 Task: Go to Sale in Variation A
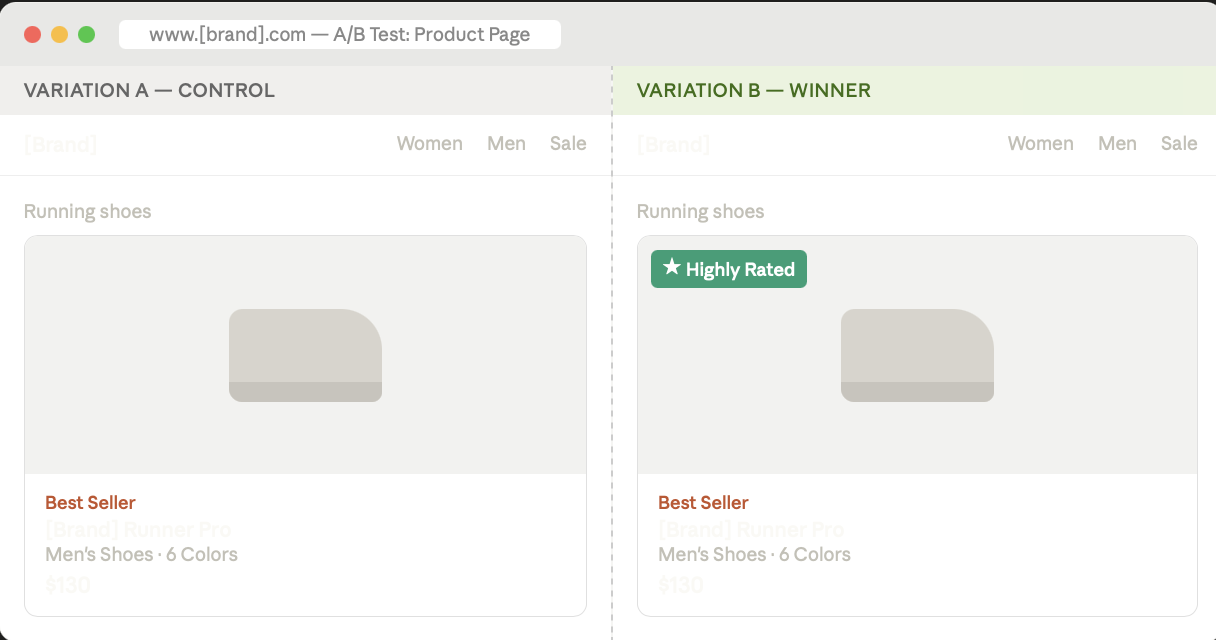point(568,144)
